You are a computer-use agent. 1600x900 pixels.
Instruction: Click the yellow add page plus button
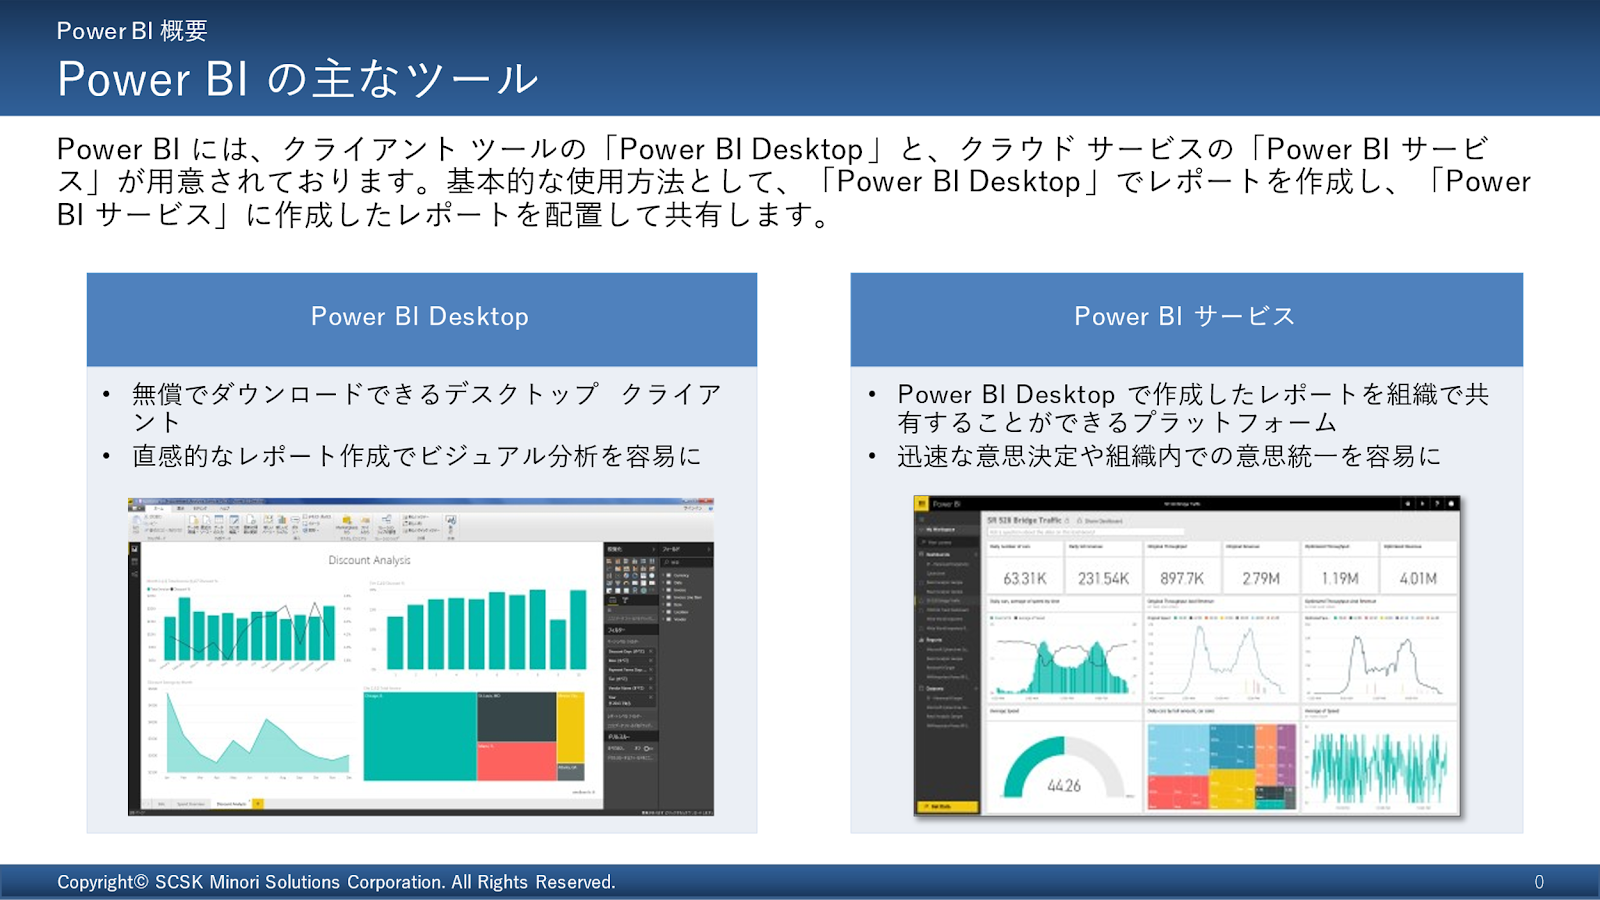click(257, 804)
